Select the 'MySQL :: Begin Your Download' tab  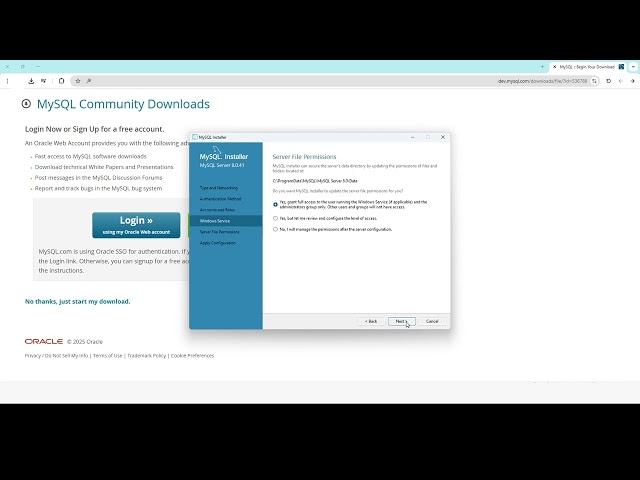point(588,67)
